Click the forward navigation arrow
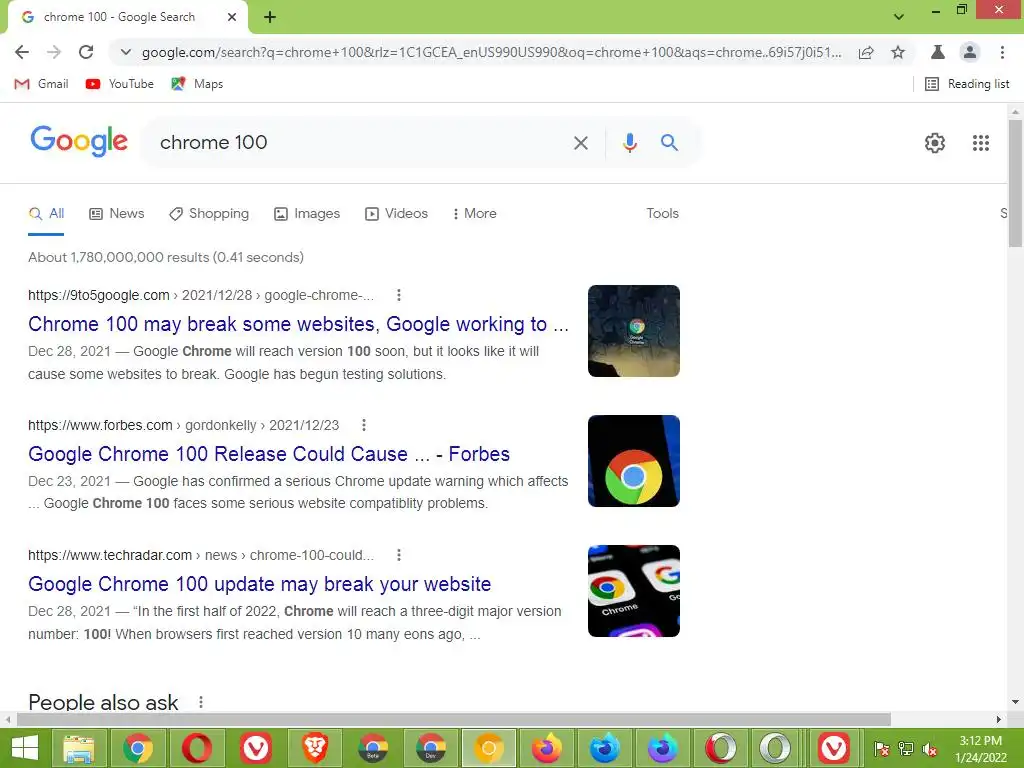 click(x=54, y=52)
